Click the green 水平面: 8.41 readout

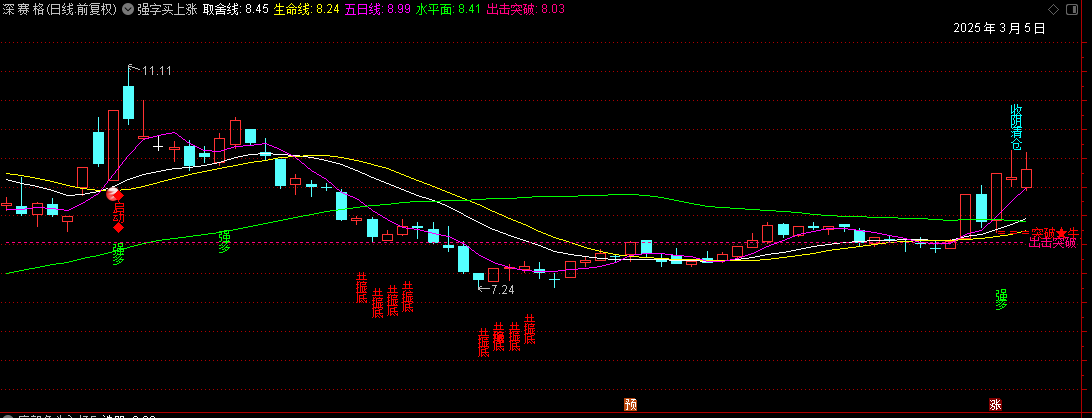coord(449,9)
